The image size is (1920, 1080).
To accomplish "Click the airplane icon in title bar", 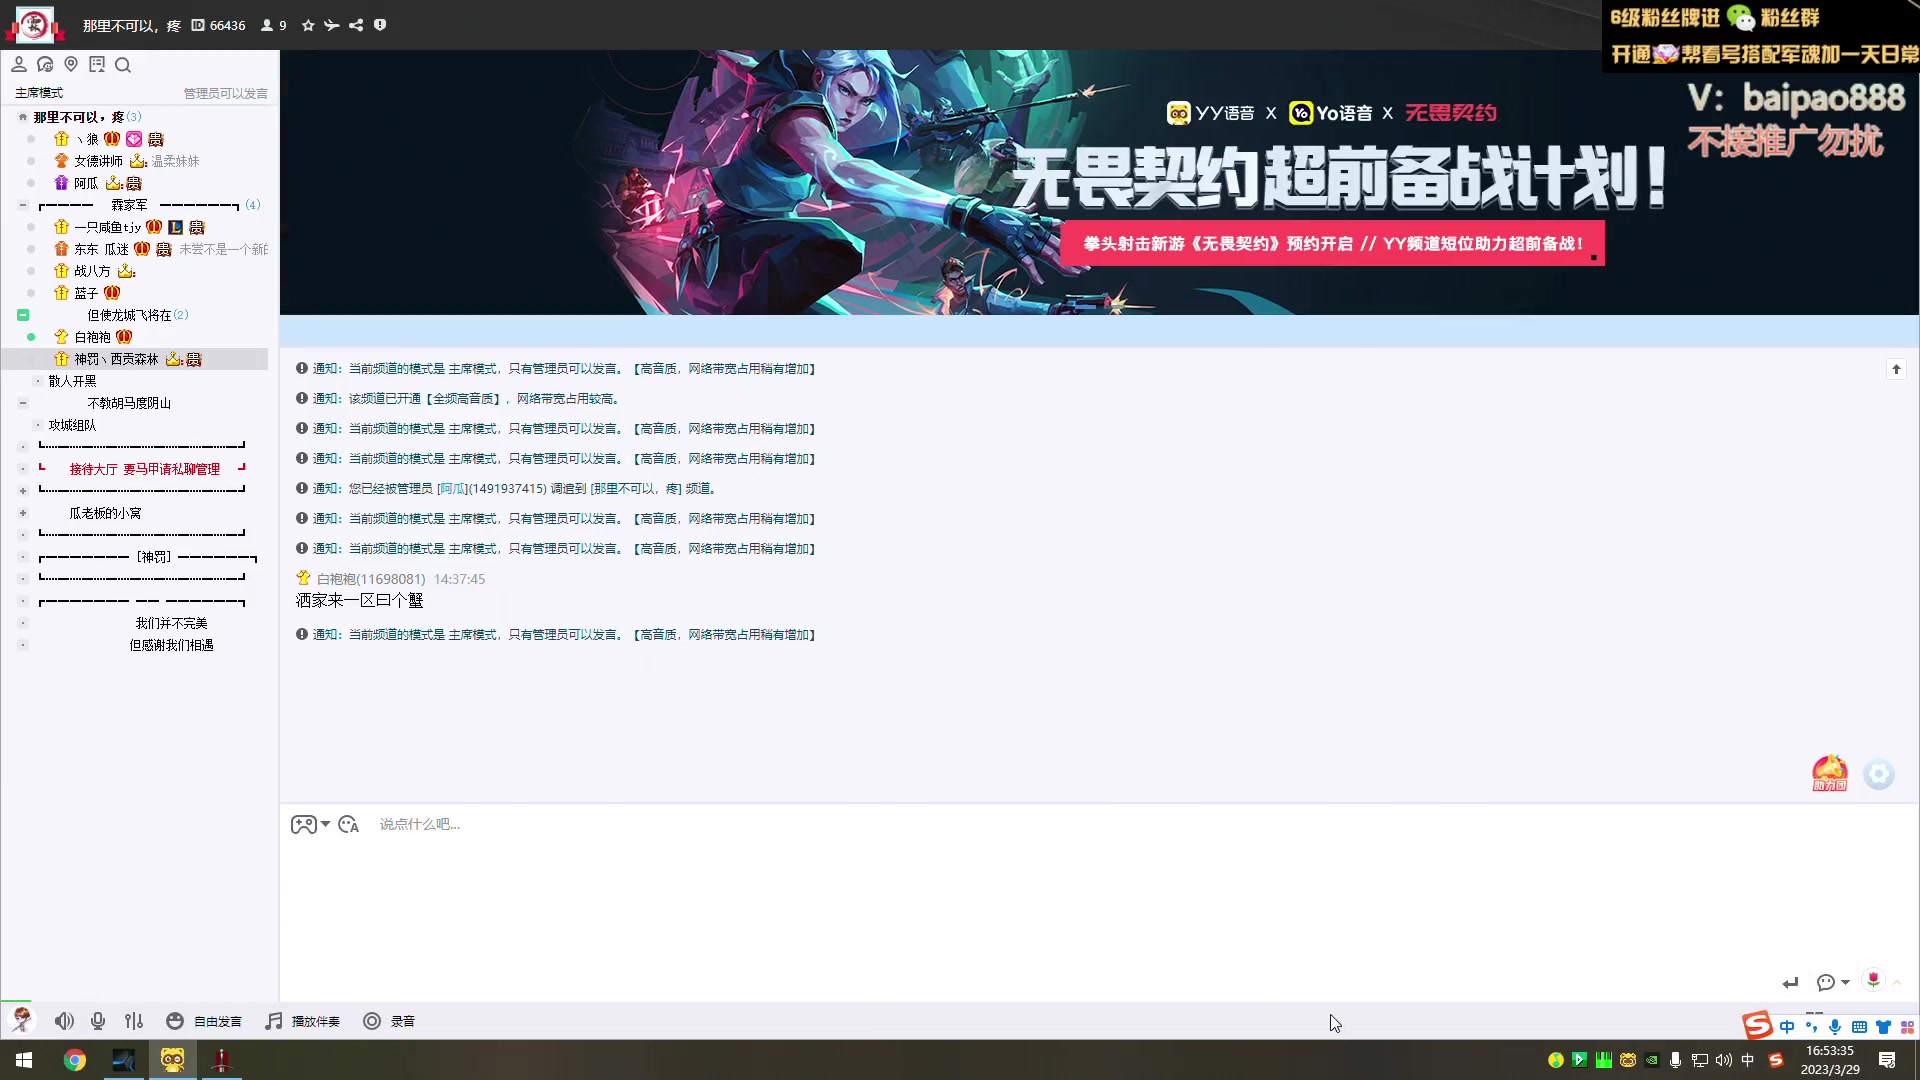I will click(332, 25).
